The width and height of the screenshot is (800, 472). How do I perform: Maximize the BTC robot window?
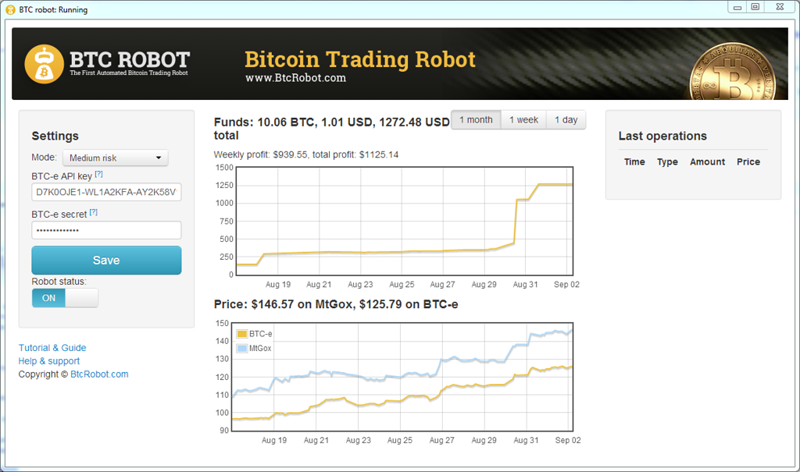pyautogui.click(x=755, y=7)
